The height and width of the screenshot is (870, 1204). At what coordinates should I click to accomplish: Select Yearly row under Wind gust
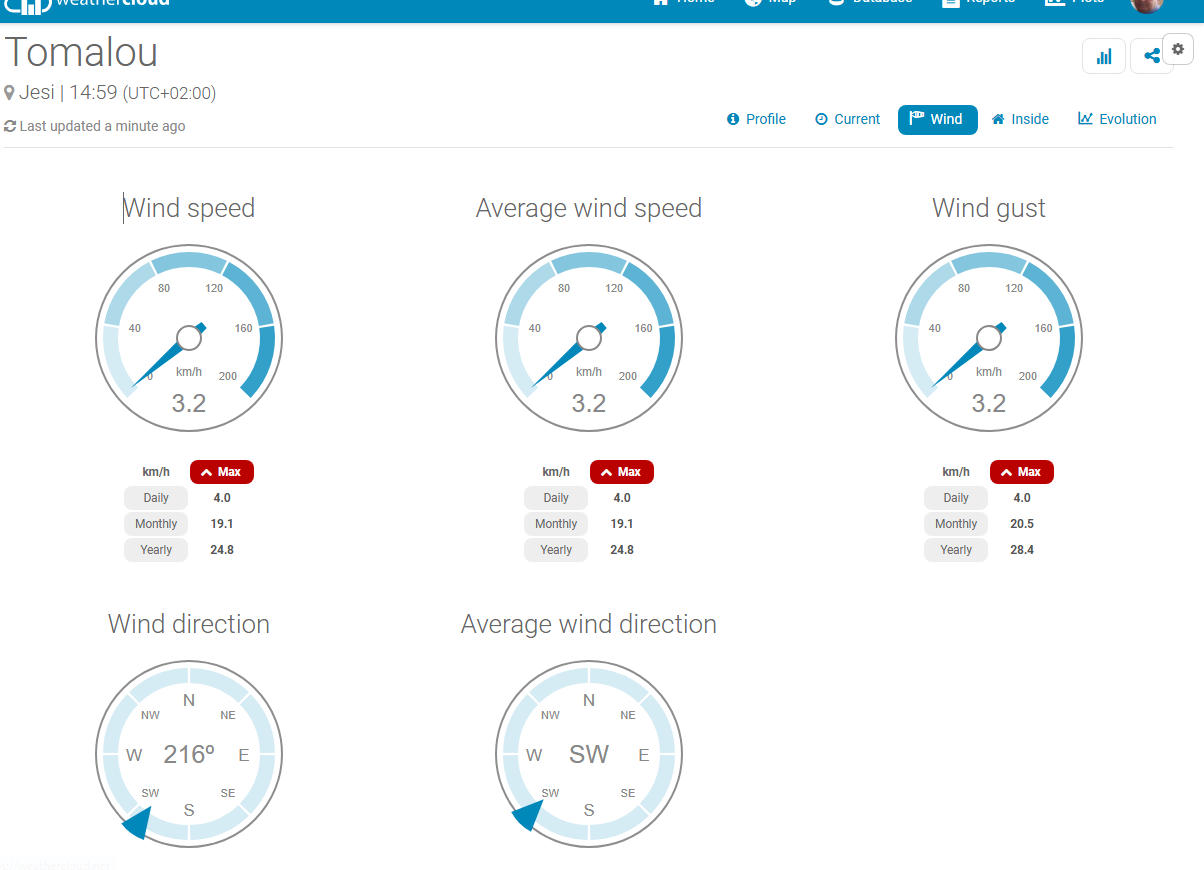click(x=956, y=550)
